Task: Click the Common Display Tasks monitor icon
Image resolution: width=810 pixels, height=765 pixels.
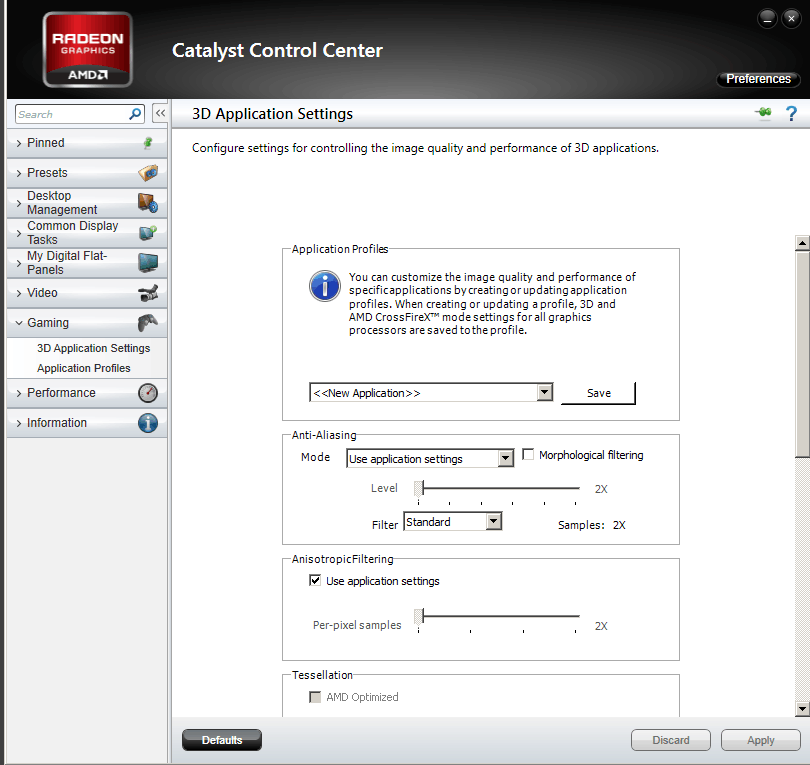Action: [x=148, y=232]
